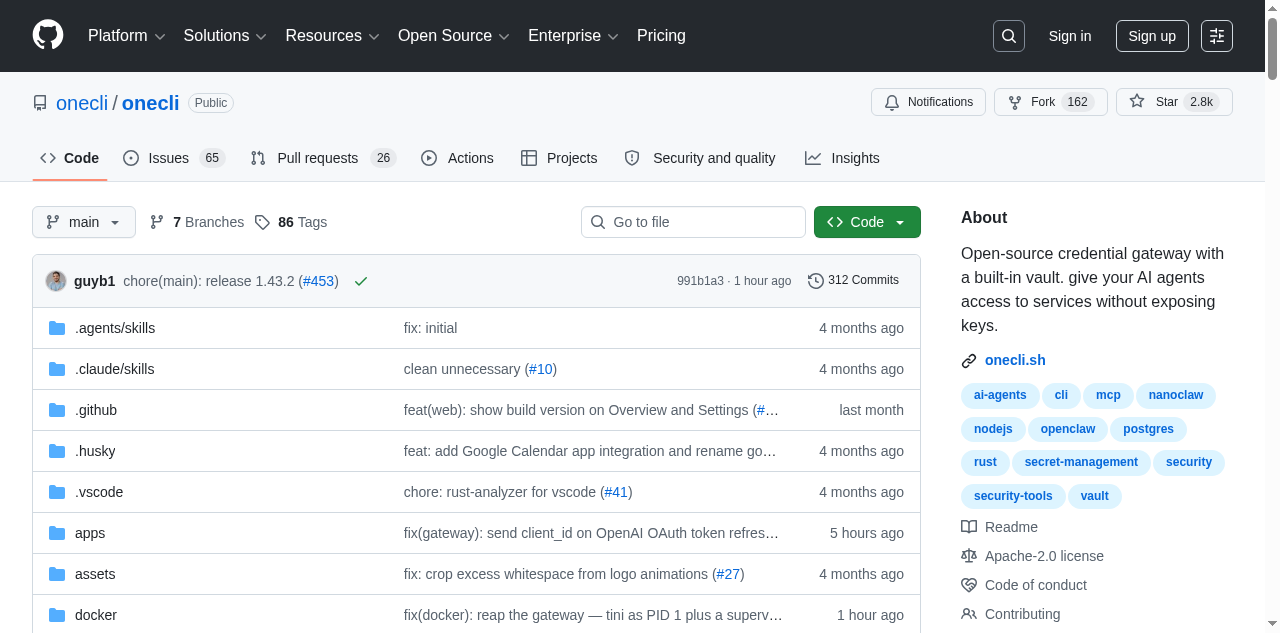Click guyb1's avatar thumbnail

pyautogui.click(x=56, y=281)
